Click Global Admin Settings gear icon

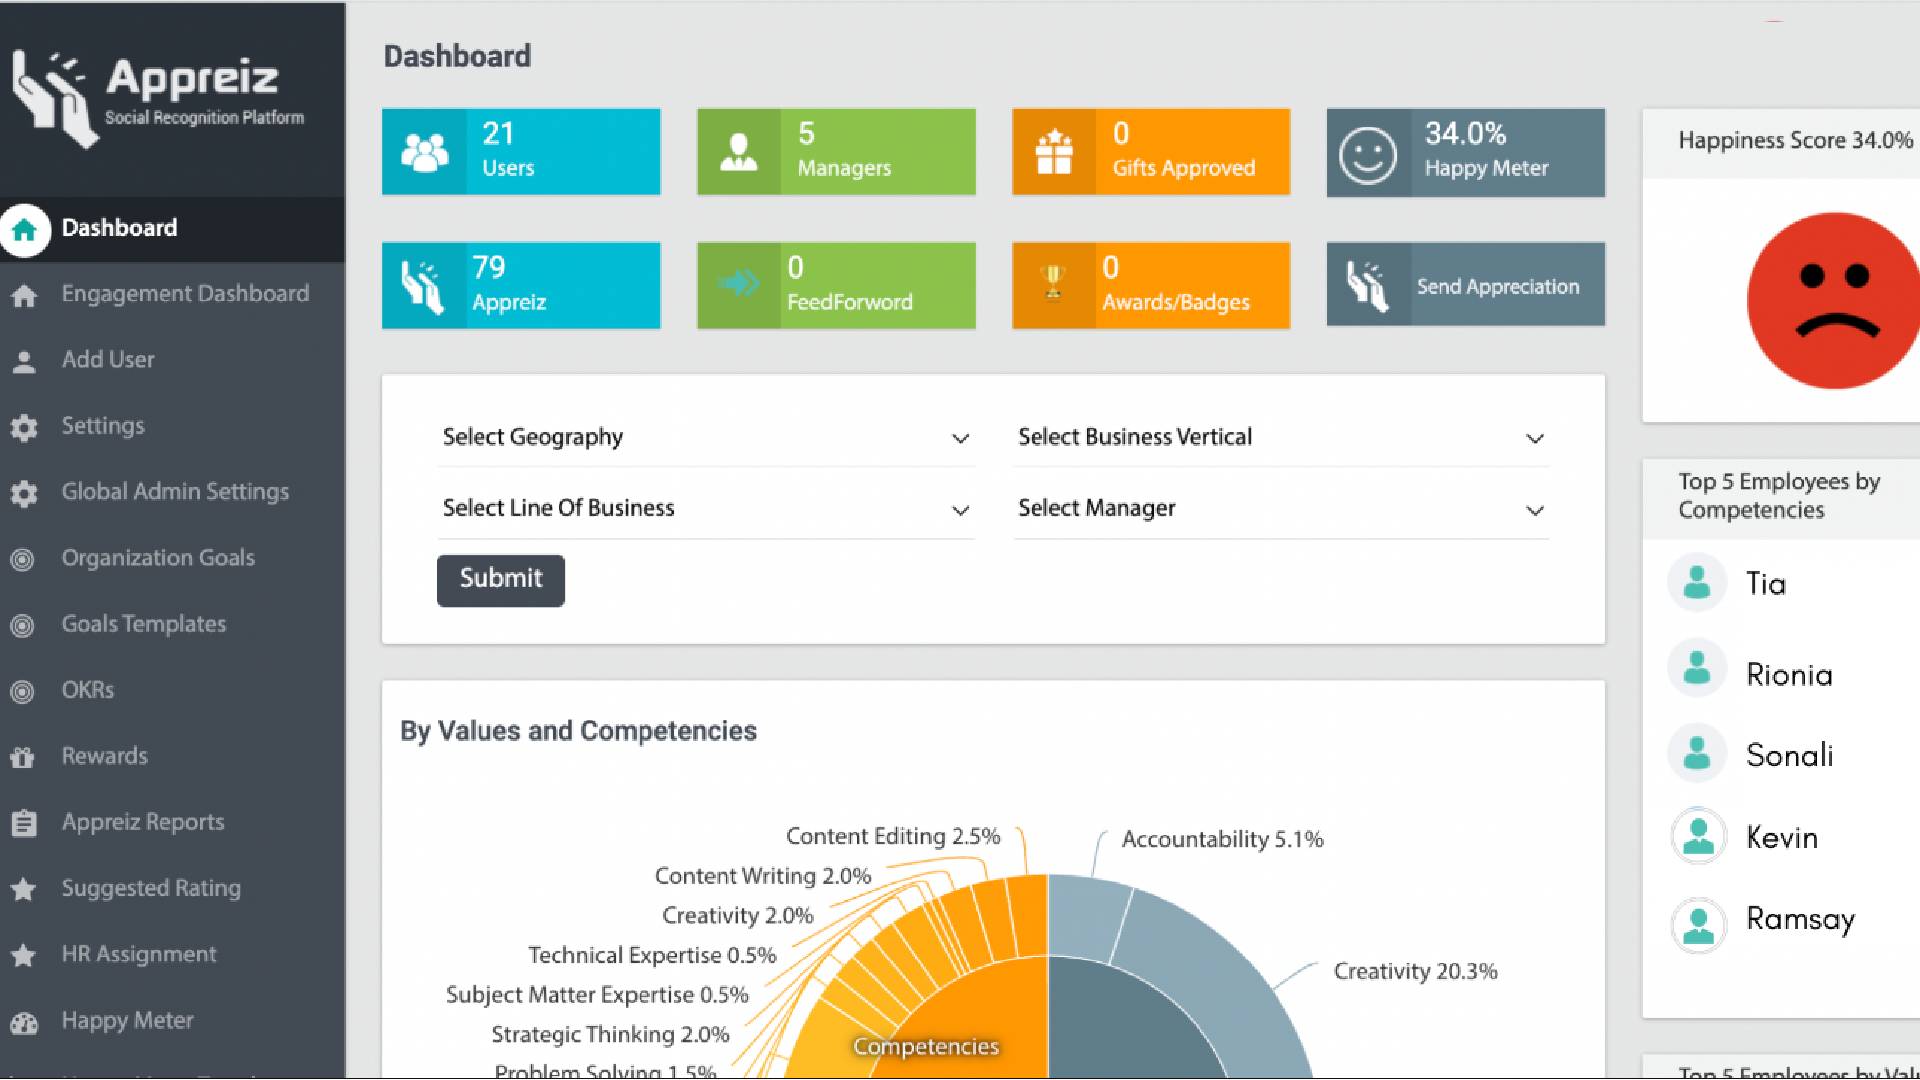24,494
